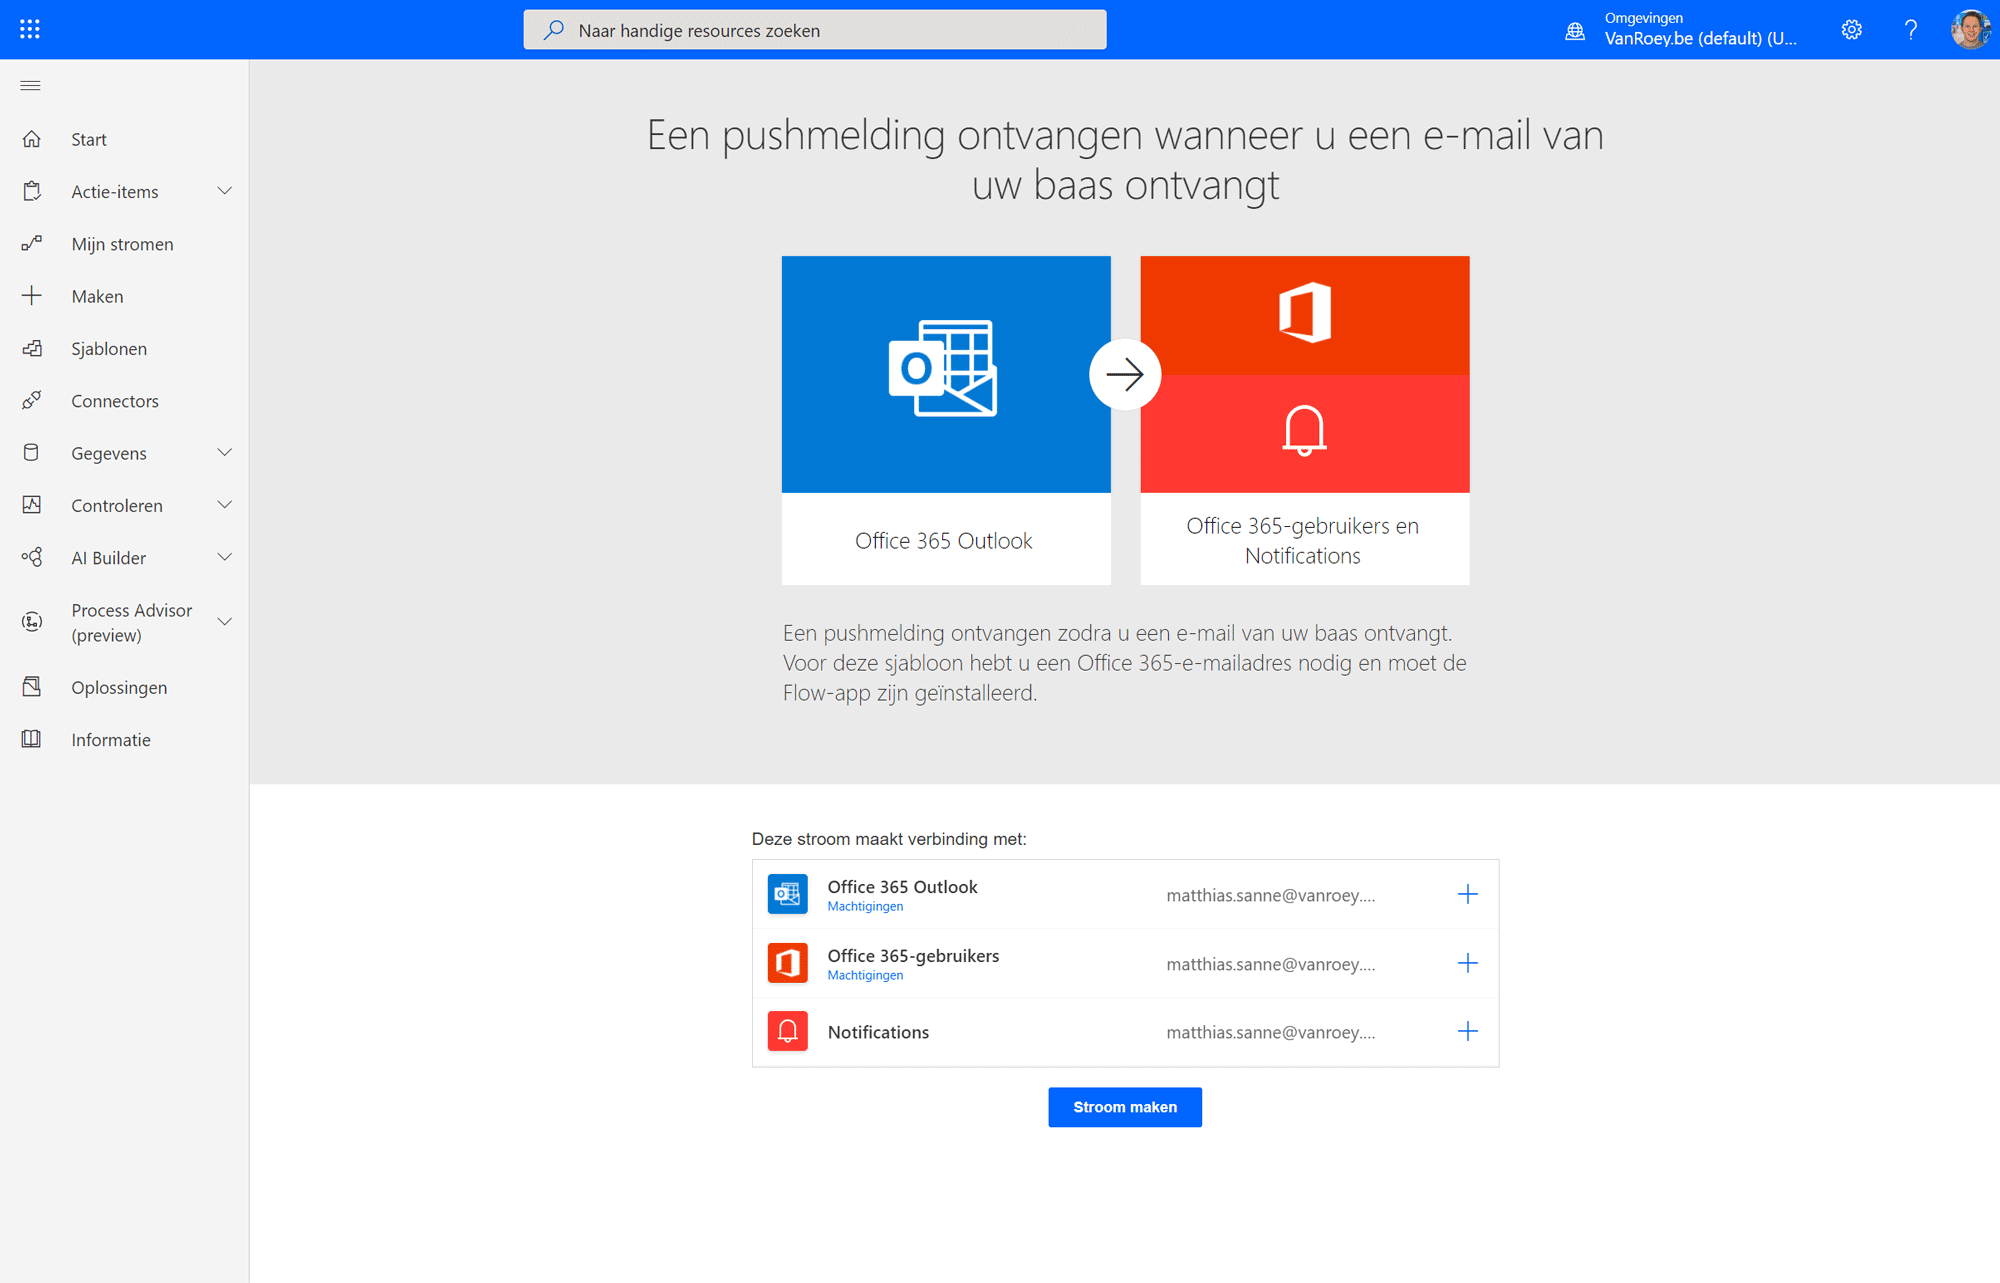Open the help question mark
Screen dimensions: 2000x1283
point(1911,29)
